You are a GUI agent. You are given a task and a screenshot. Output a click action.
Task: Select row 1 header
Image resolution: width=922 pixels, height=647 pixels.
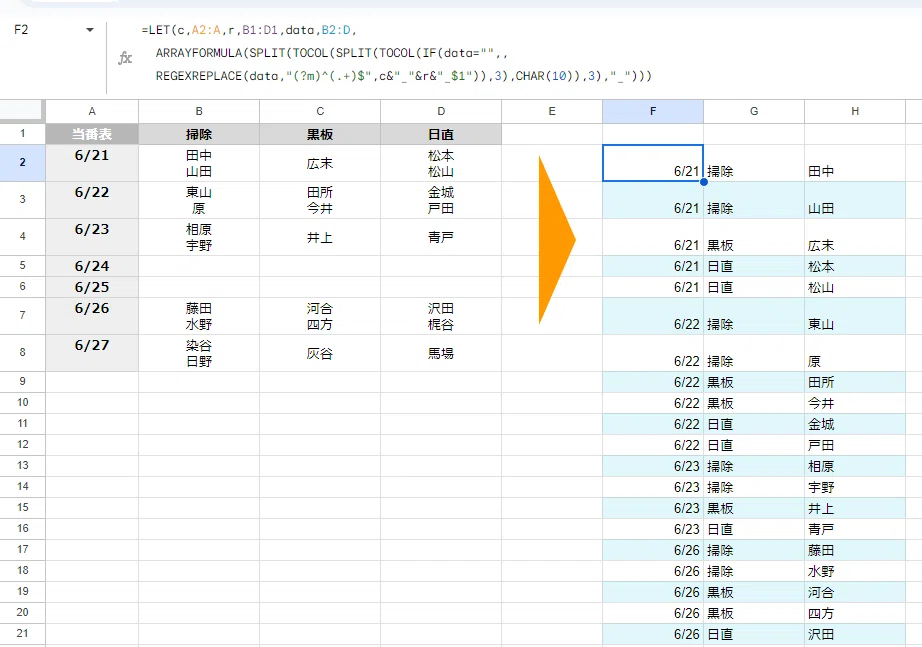(x=22, y=134)
